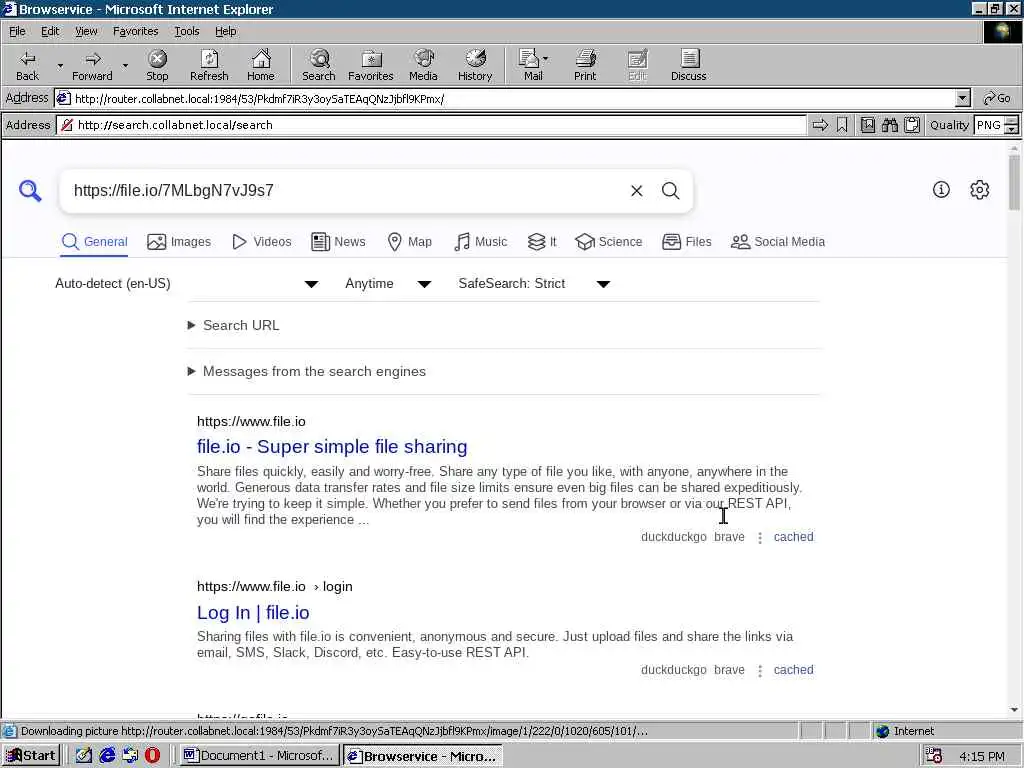
Task: Click the Browservice inner address field
Action: tap(432, 125)
